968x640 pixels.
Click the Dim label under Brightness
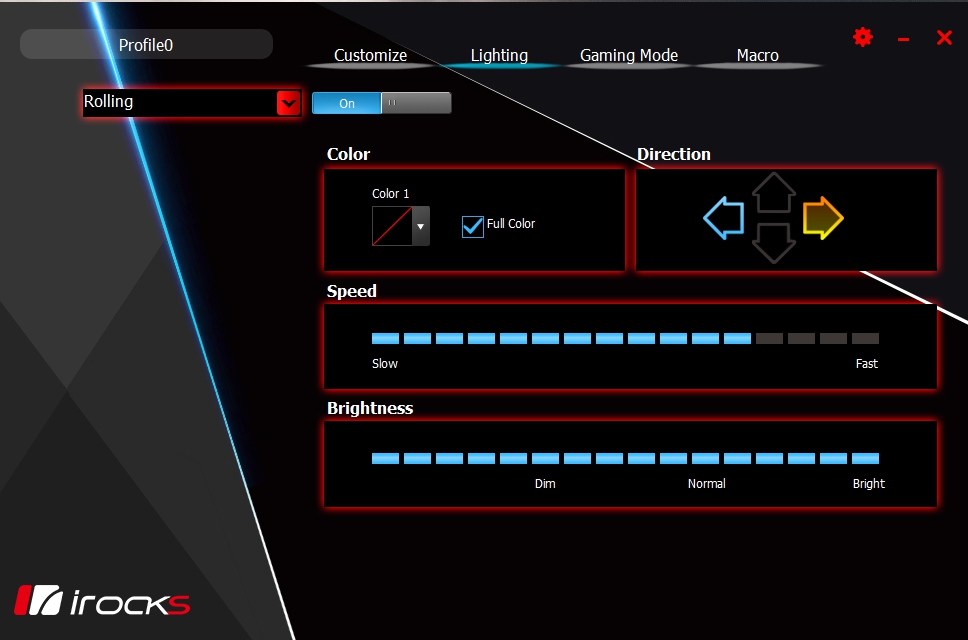545,483
